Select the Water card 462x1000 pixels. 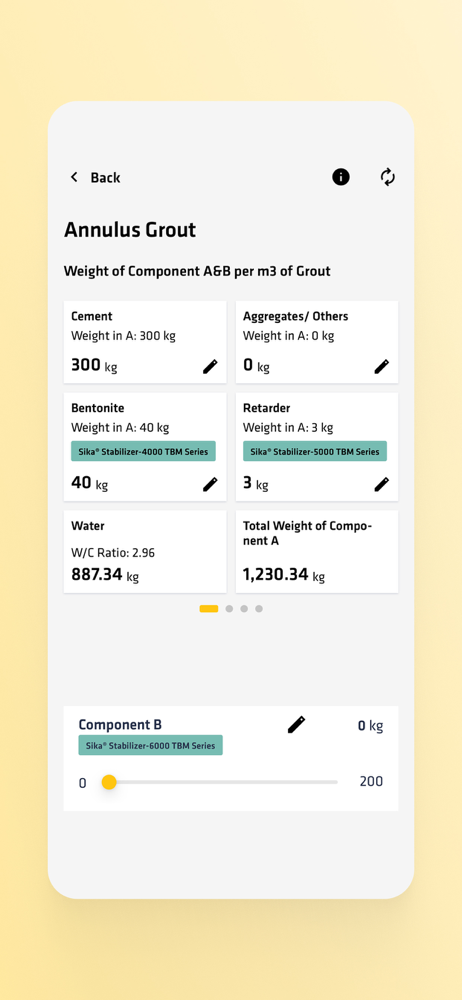[145, 552]
